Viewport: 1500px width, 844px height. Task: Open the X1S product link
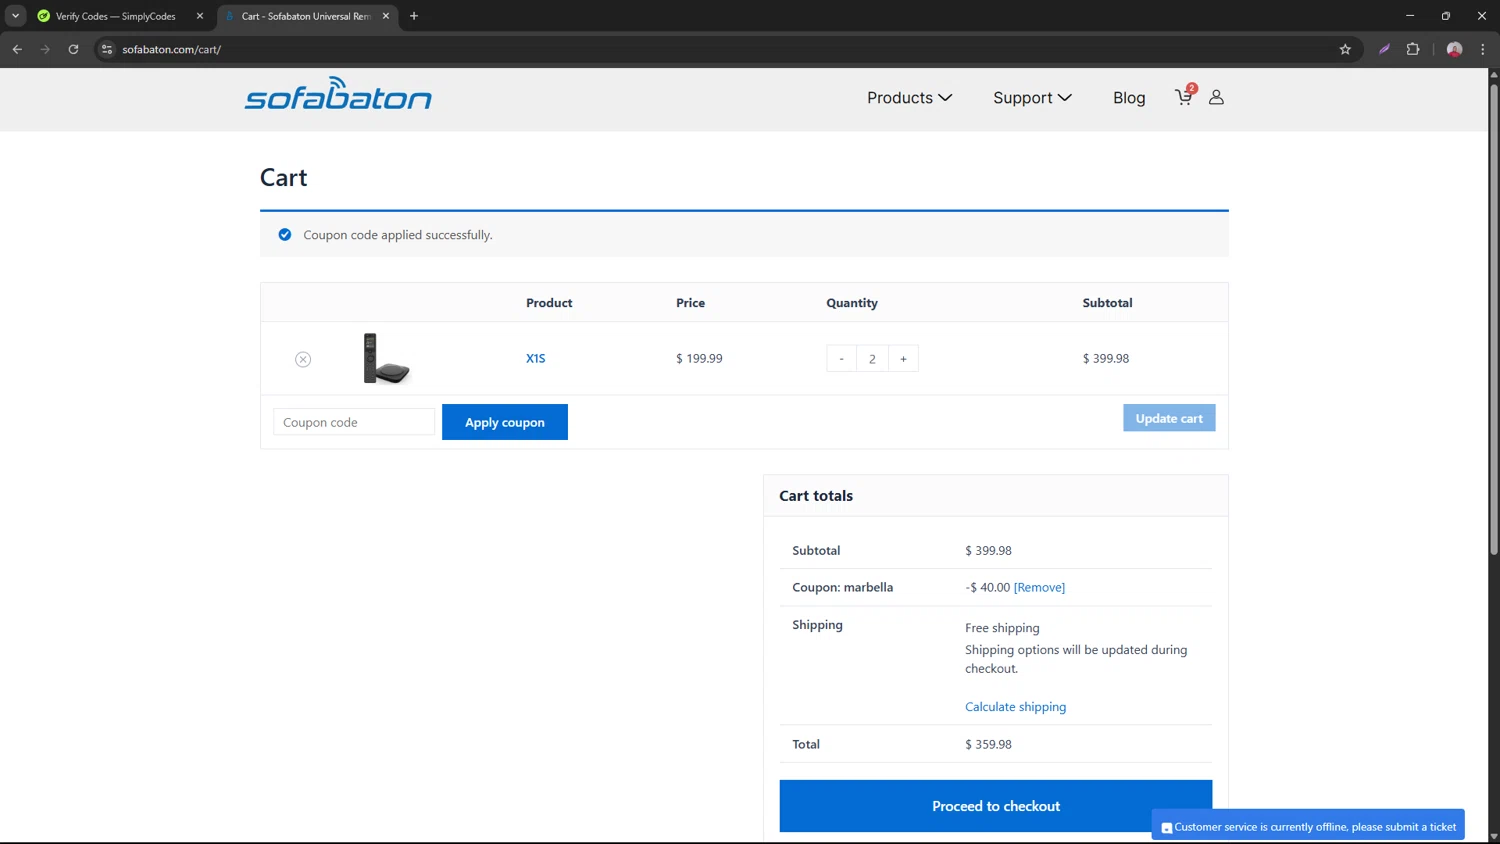pos(536,358)
